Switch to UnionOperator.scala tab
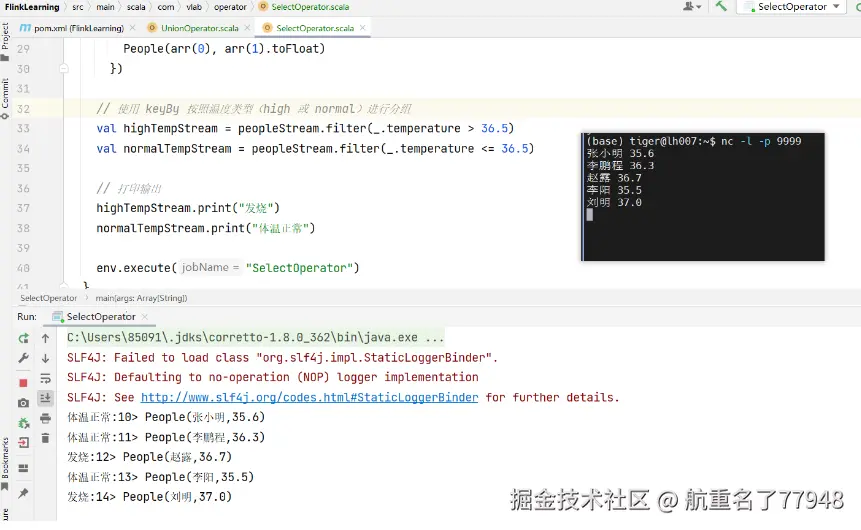The height and width of the screenshot is (530, 861). tap(193, 28)
